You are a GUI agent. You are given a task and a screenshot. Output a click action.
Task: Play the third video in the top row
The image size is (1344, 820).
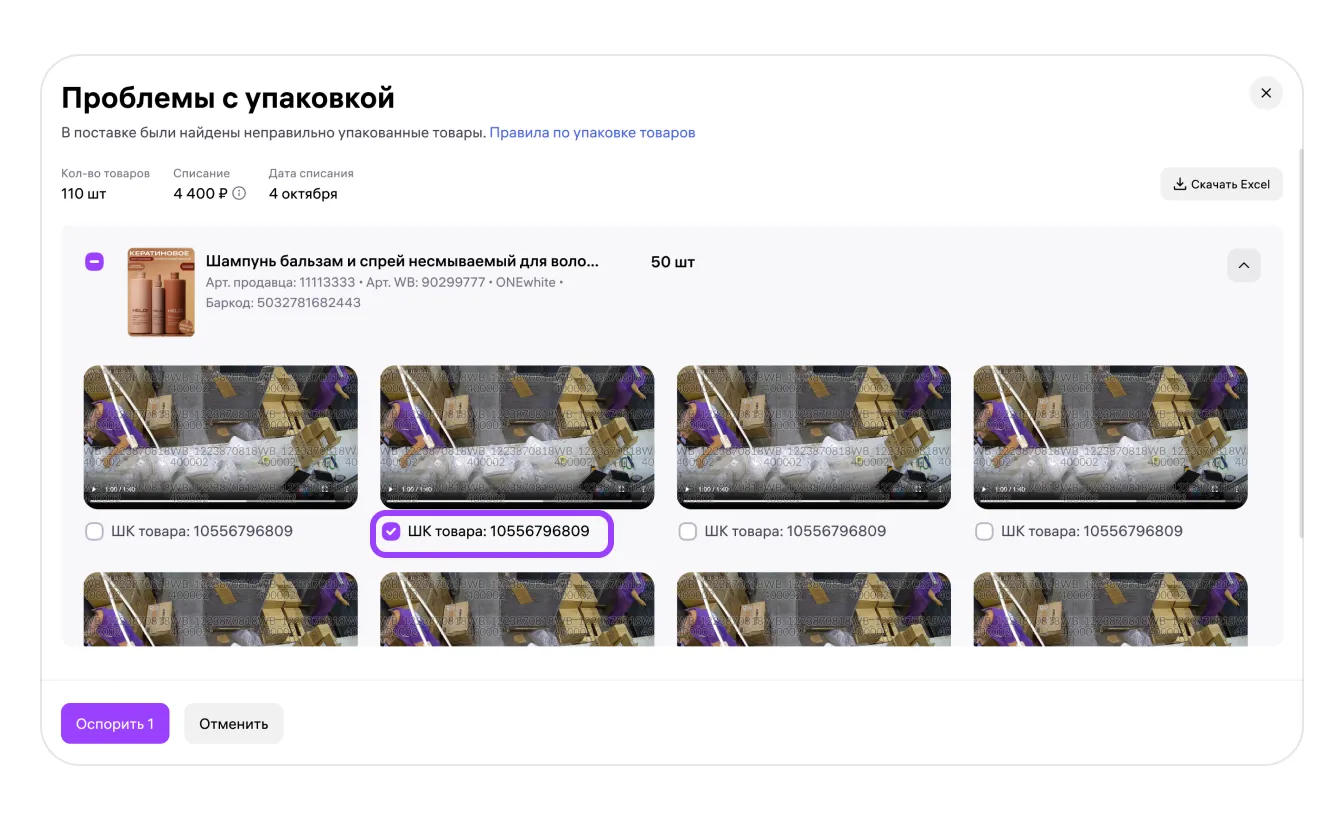(x=687, y=489)
